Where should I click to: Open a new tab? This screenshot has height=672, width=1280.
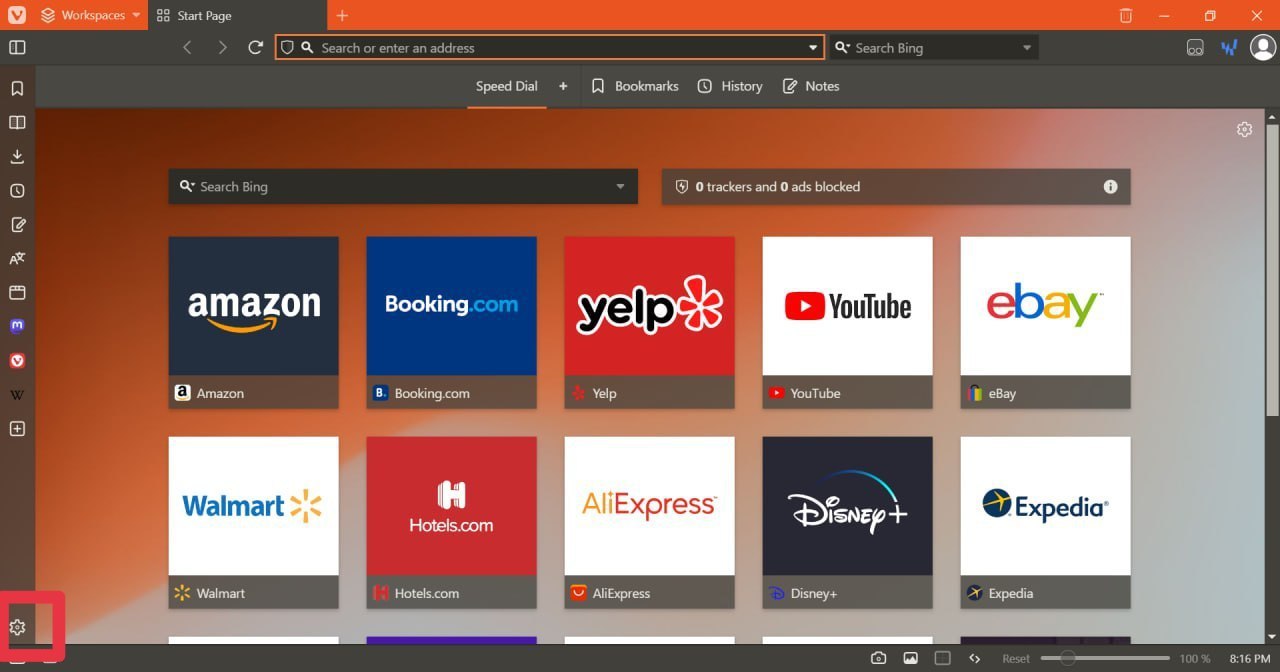click(x=342, y=15)
